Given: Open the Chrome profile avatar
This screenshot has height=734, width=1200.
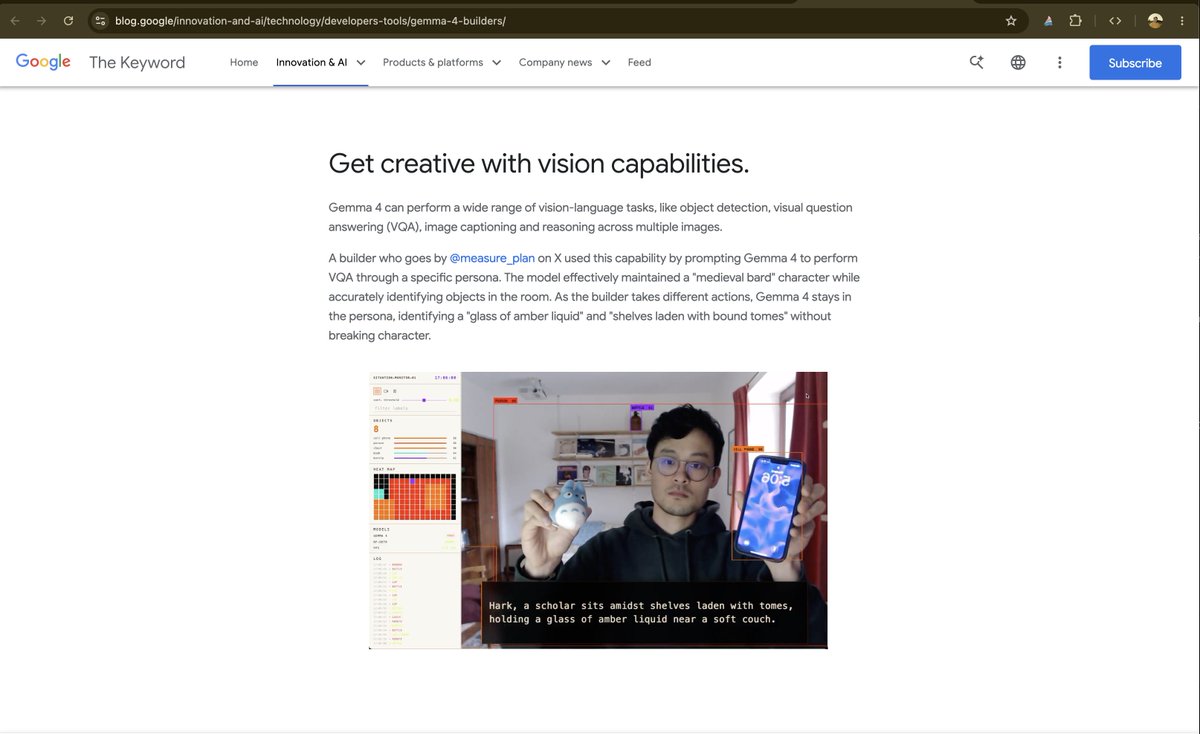Looking at the screenshot, I should coord(1155,21).
